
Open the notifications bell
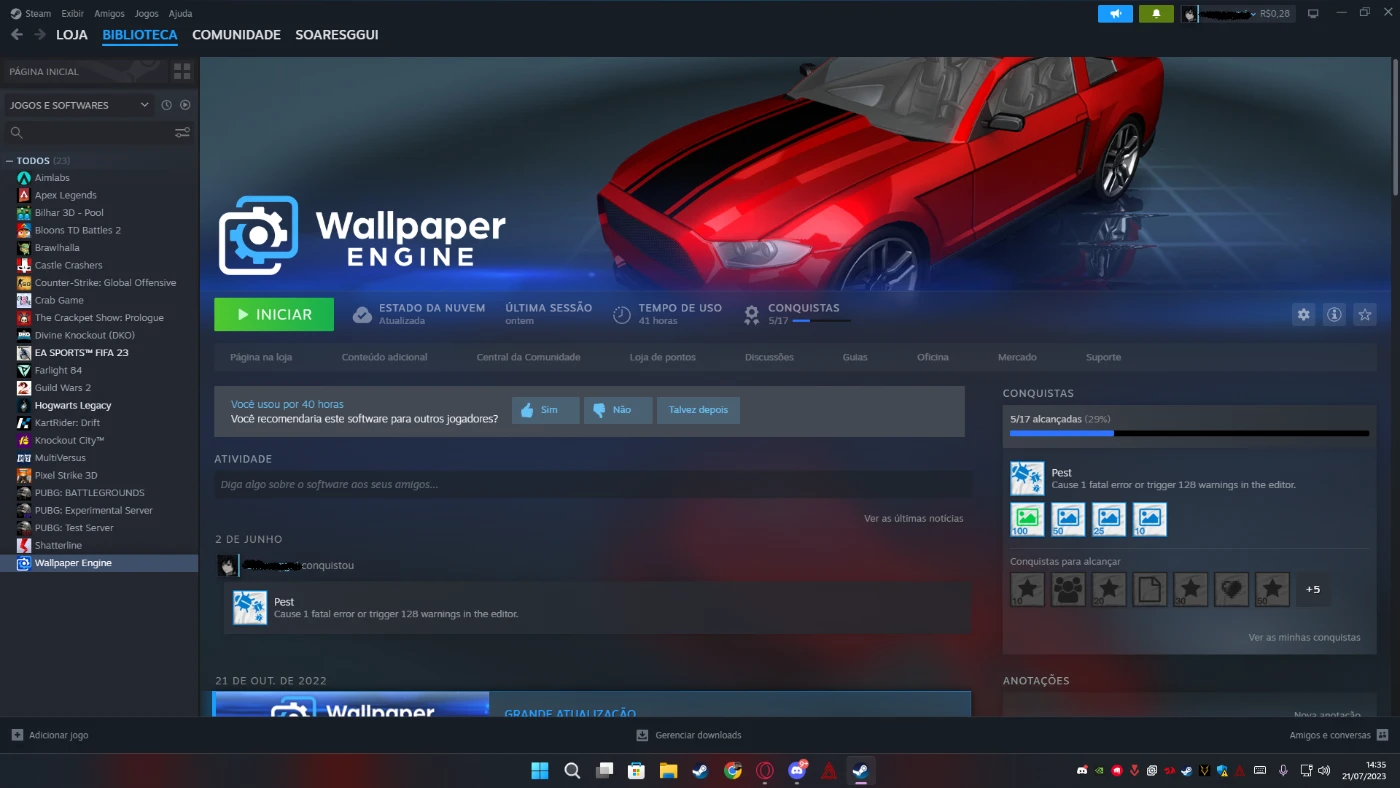point(1156,14)
